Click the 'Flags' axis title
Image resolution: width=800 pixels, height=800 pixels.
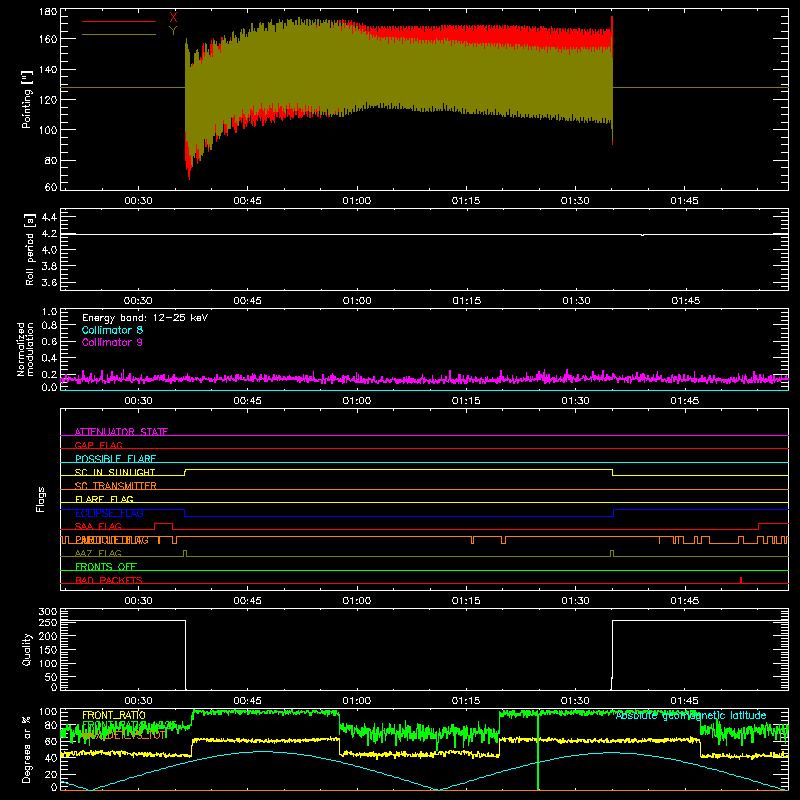click(x=41, y=499)
